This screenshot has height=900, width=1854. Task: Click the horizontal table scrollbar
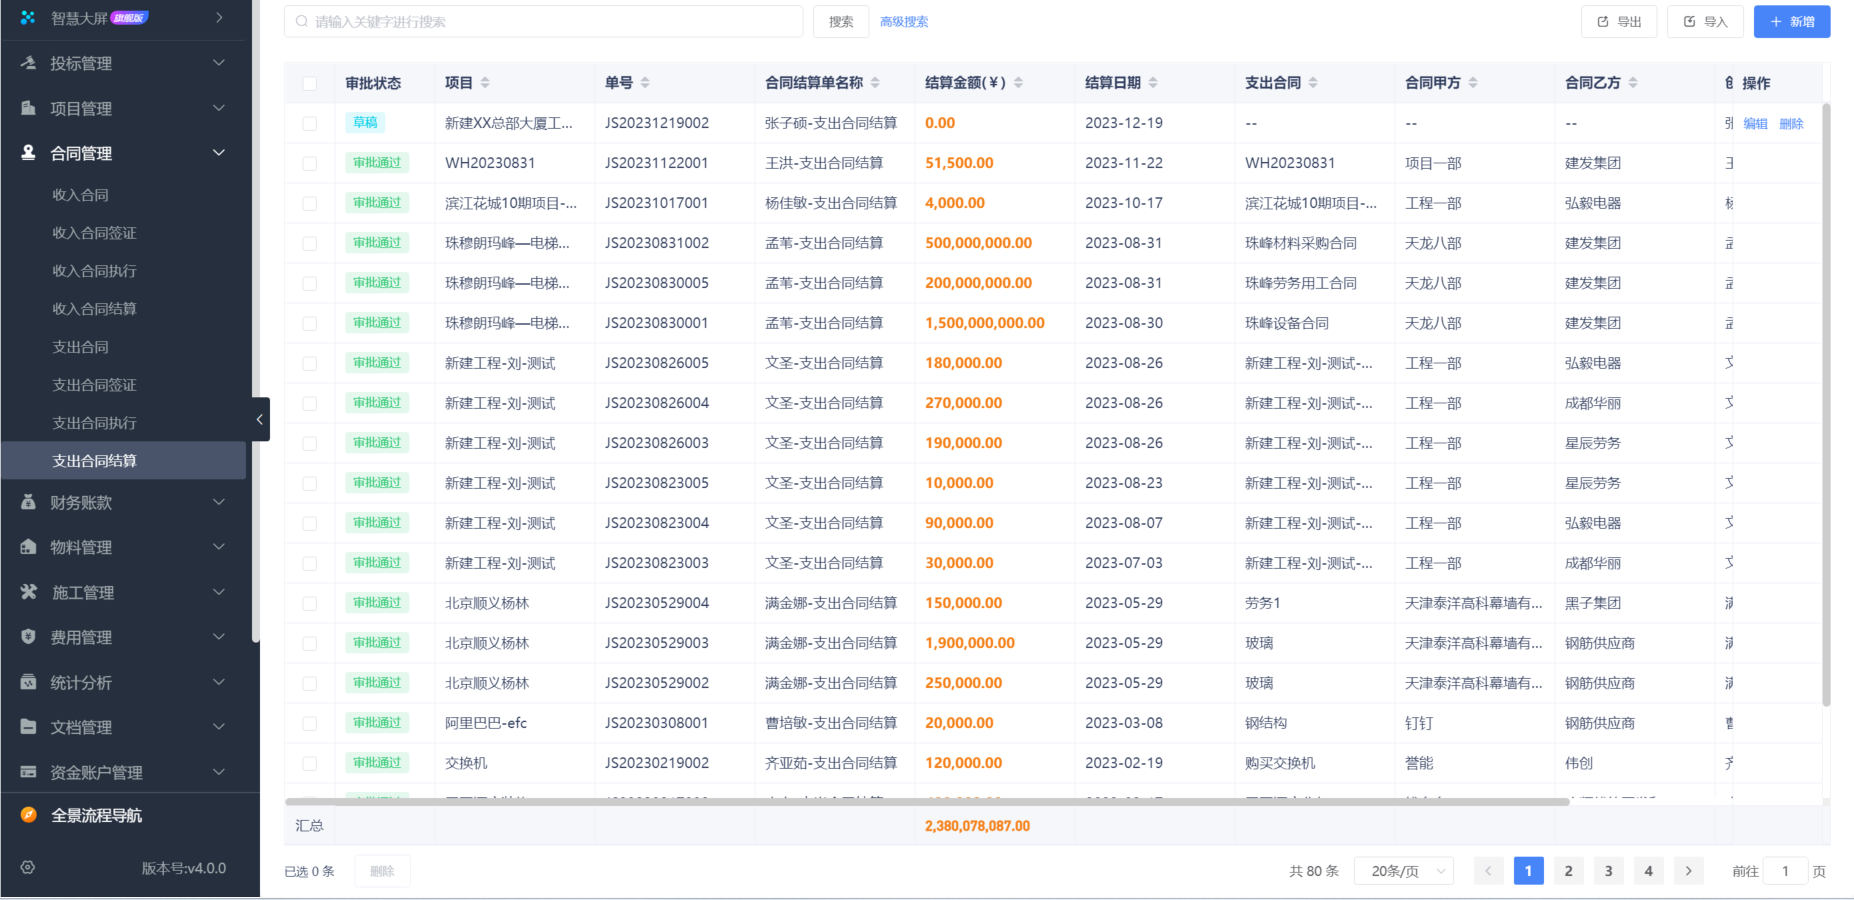point(926,801)
